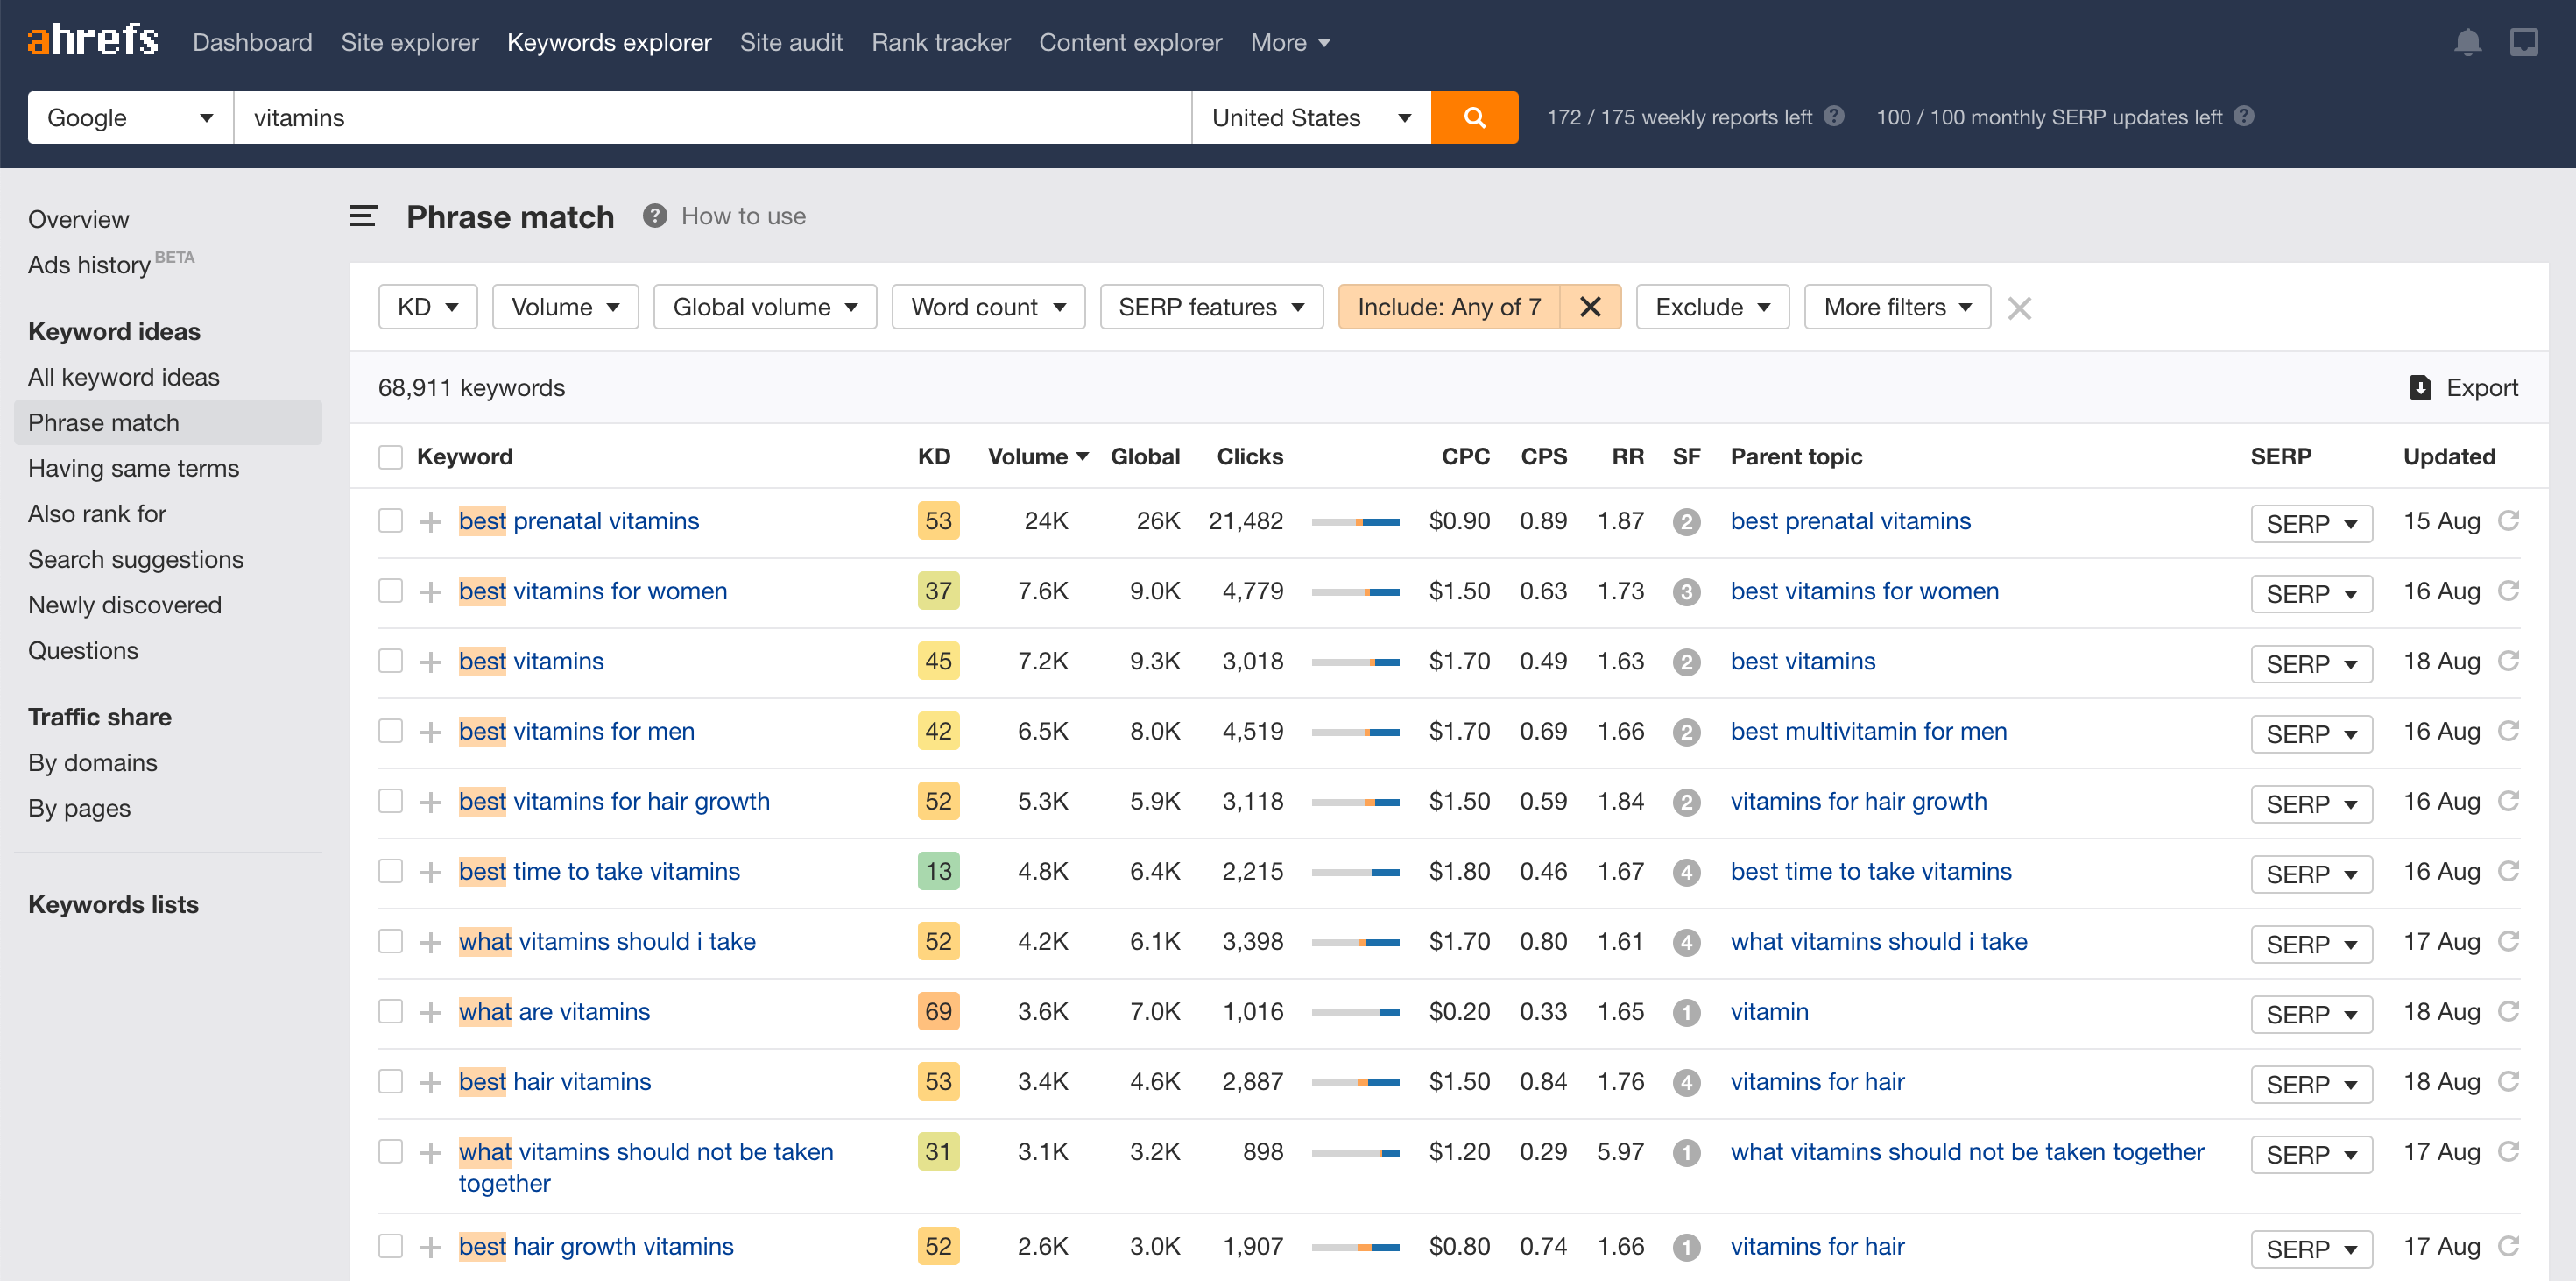Open SERP dropdown for 'best vitamins' row
Viewport: 2576px width, 1281px height.
coord(2311,663)
